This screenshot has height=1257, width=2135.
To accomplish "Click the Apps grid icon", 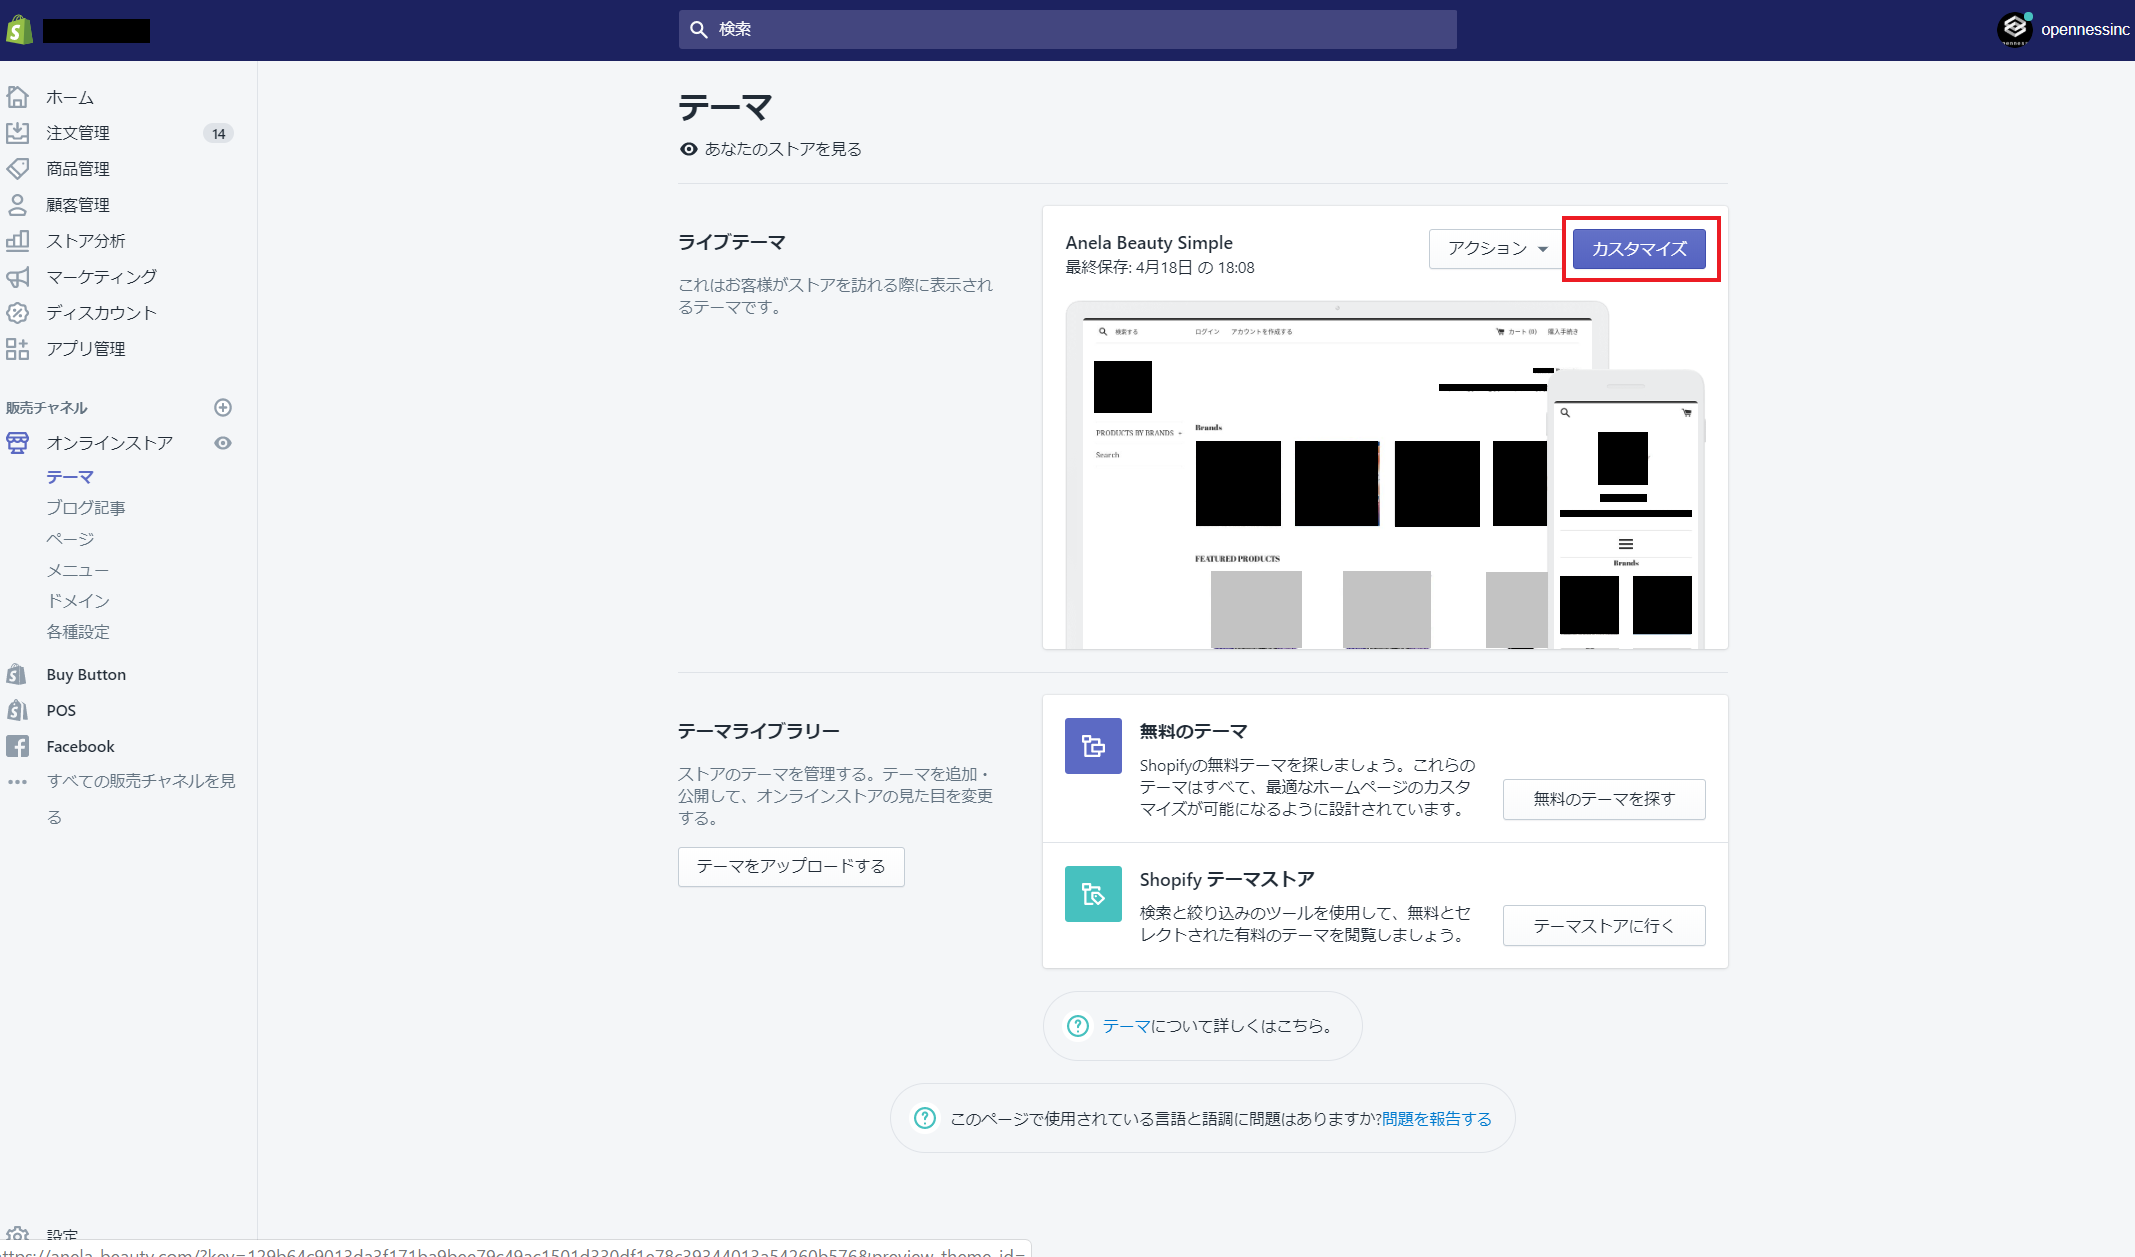I will coord(18,349).
